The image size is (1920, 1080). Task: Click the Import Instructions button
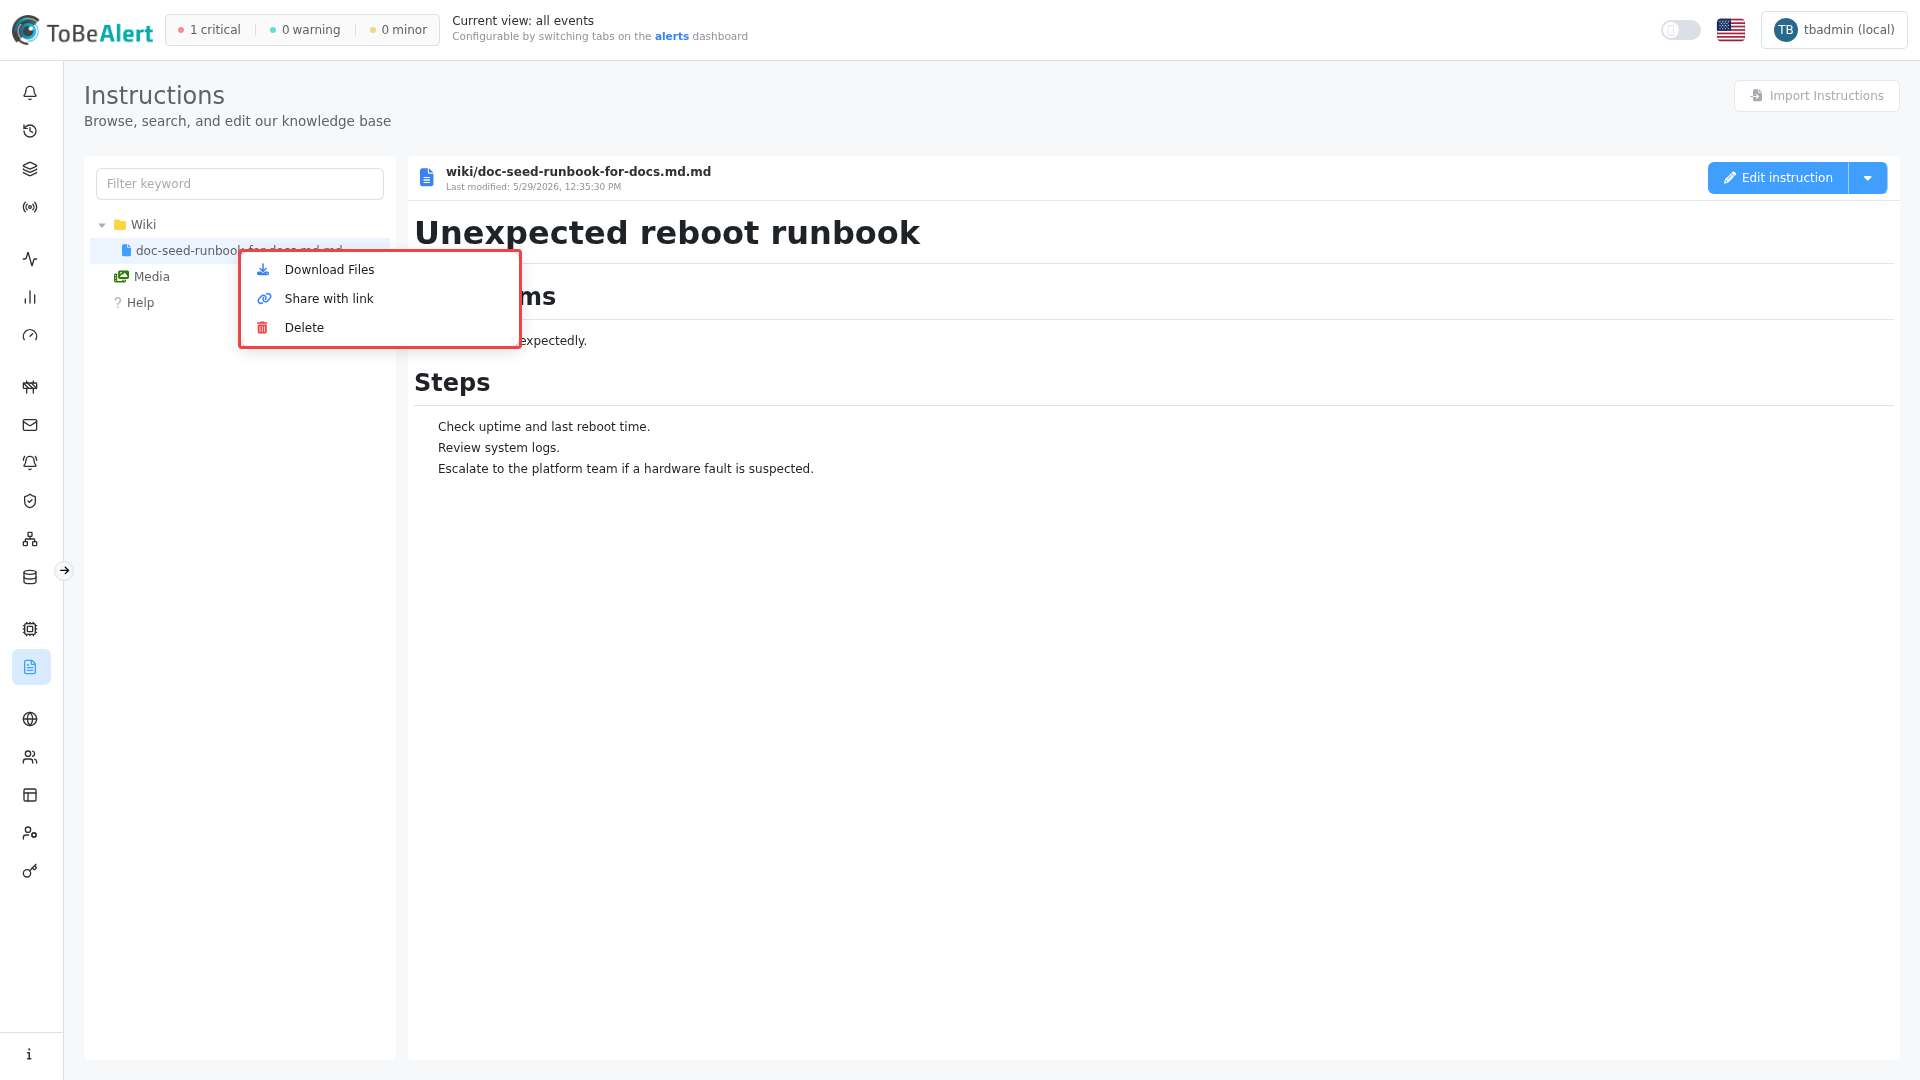(x=1817, y=96)
